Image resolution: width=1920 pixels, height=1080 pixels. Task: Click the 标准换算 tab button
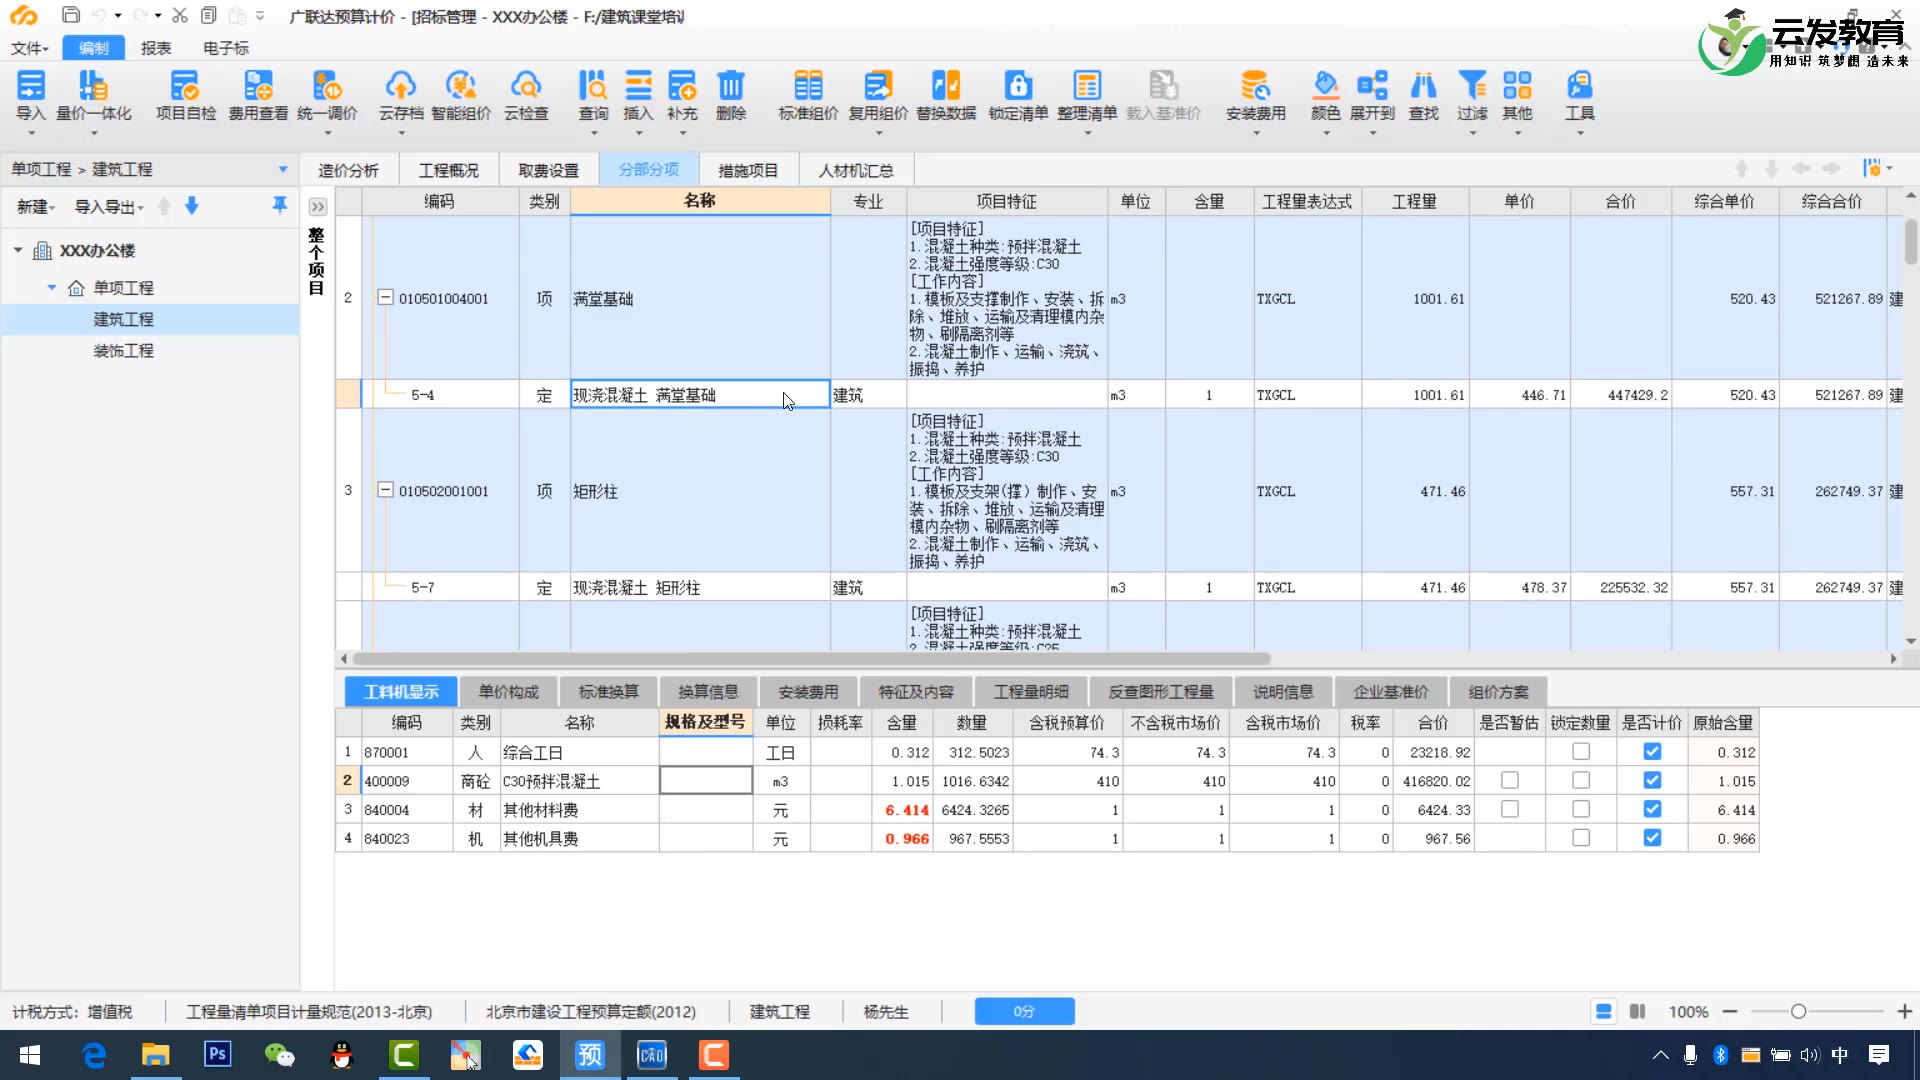coord(608,692)
